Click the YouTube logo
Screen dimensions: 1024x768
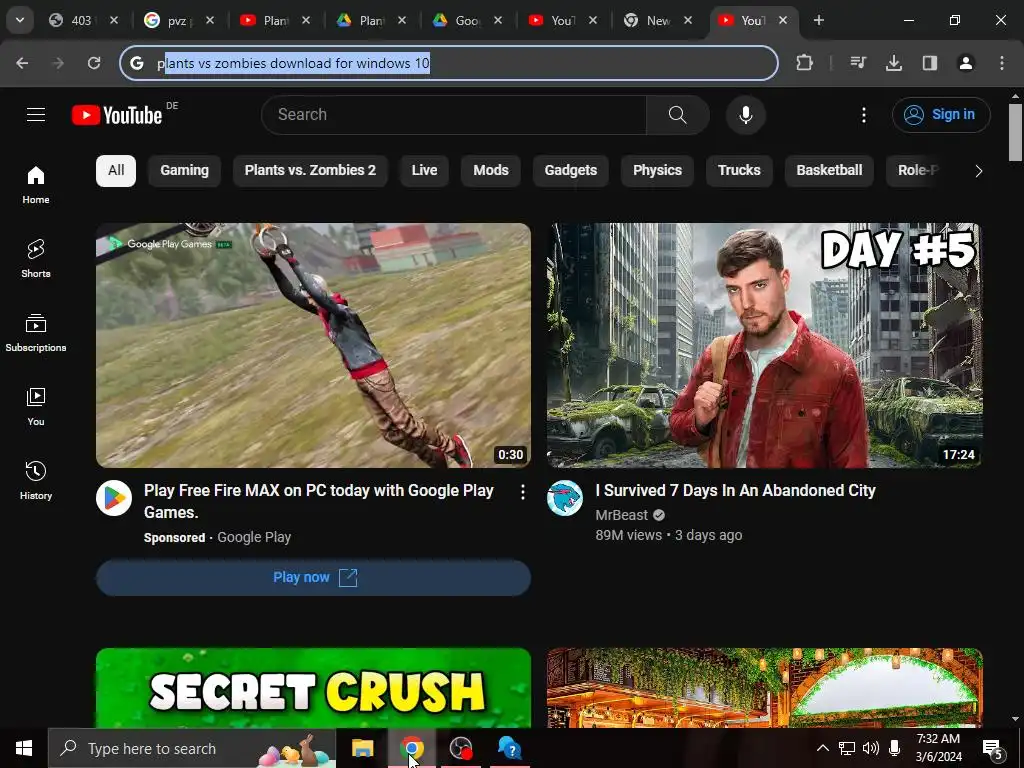117,115
